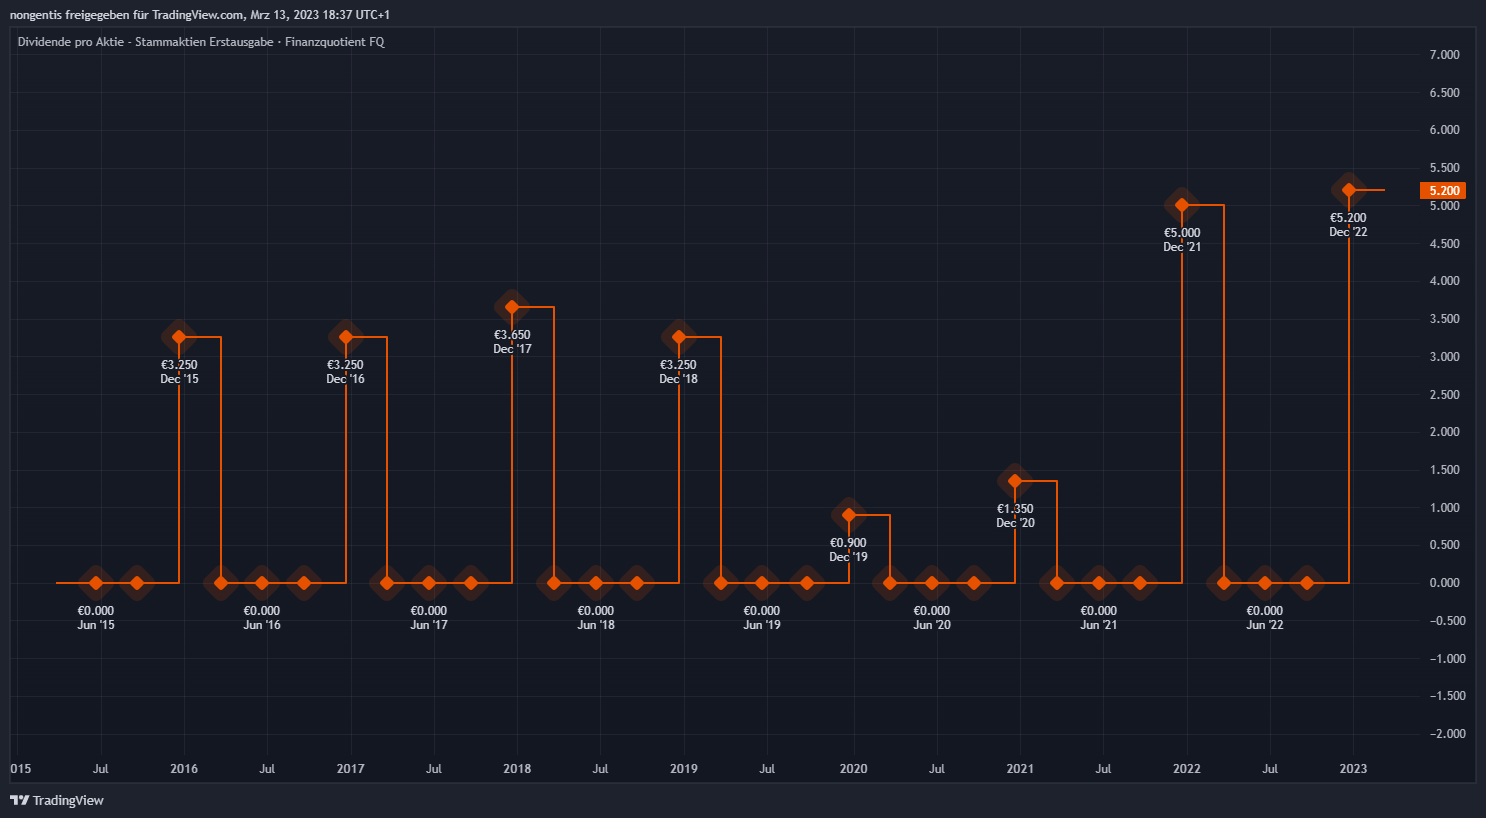Click the Dec '17 €3.650 data point
Screen dimensions: 1486x818
(512, 307)
